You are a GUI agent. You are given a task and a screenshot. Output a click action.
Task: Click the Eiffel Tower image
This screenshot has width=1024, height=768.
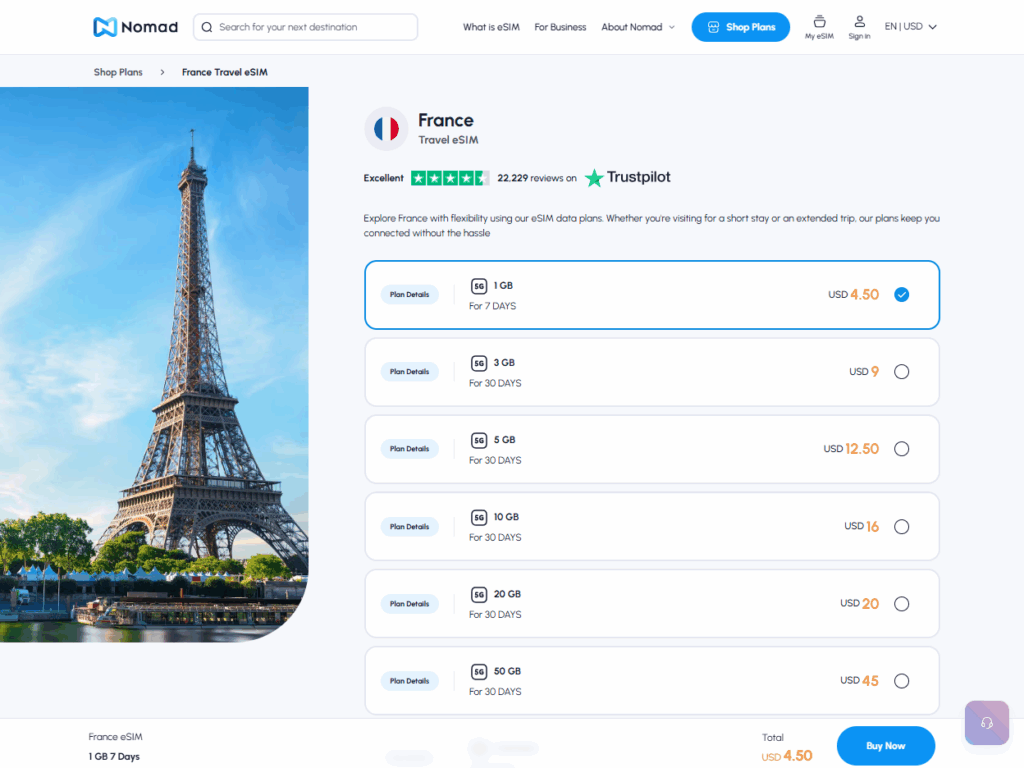tap(154, 364)
